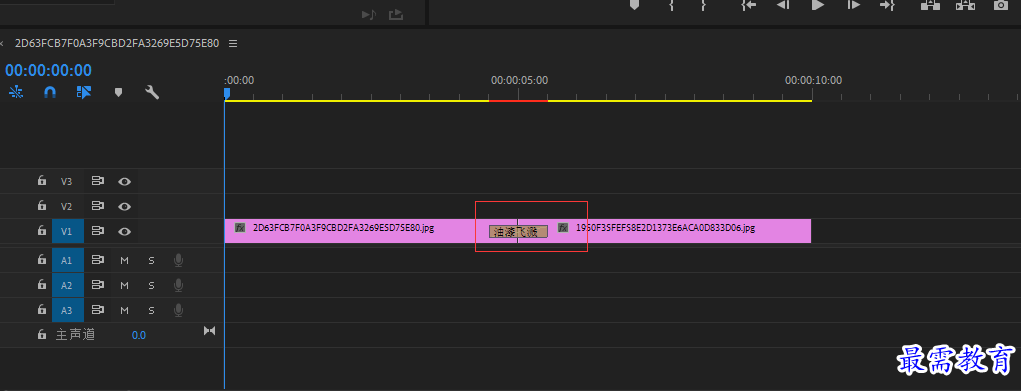This screenshot has width=1021, height=391.
Task: Toggle sync lock for A3
Action: [98, 310]
